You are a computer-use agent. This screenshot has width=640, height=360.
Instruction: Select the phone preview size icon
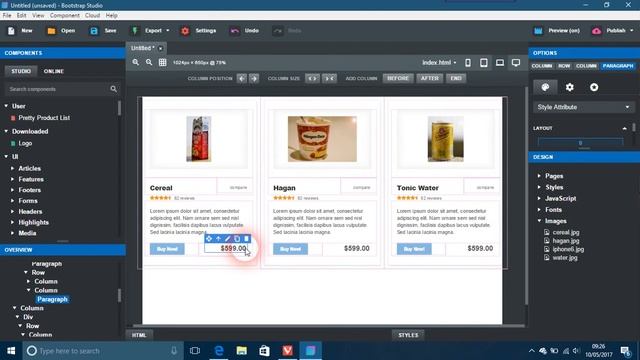pyautogui.click(x=468, y=63)
